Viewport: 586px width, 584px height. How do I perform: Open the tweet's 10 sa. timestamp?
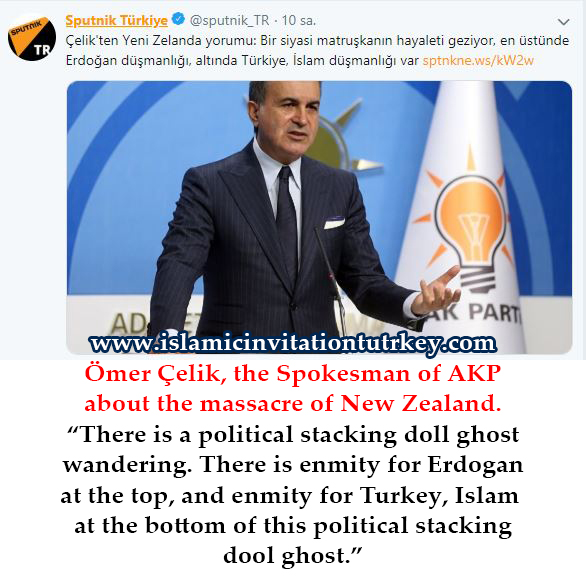(x=299, y=20)
